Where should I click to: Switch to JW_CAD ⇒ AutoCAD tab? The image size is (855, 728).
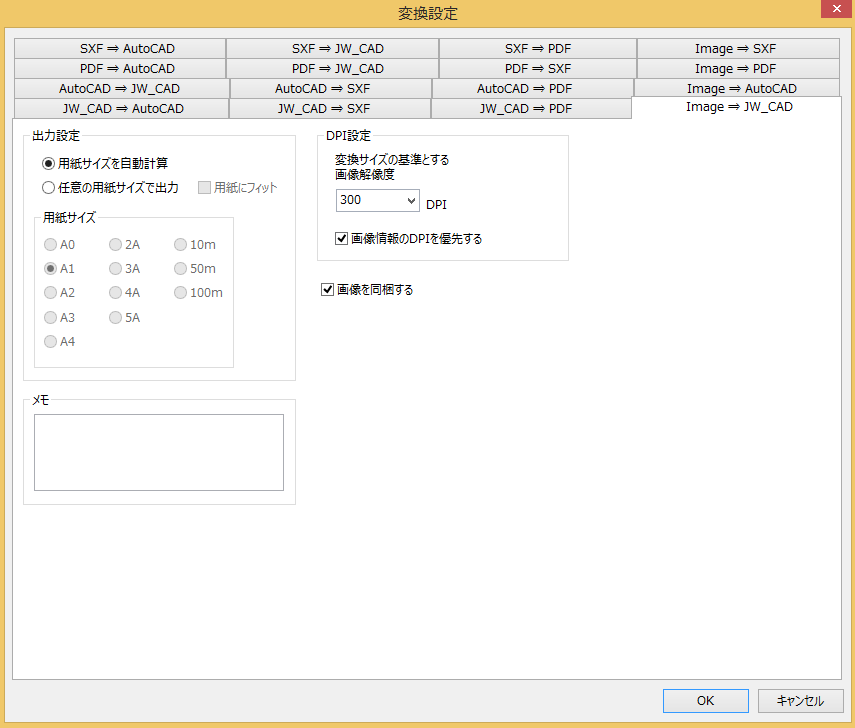(x=122, y=109)
